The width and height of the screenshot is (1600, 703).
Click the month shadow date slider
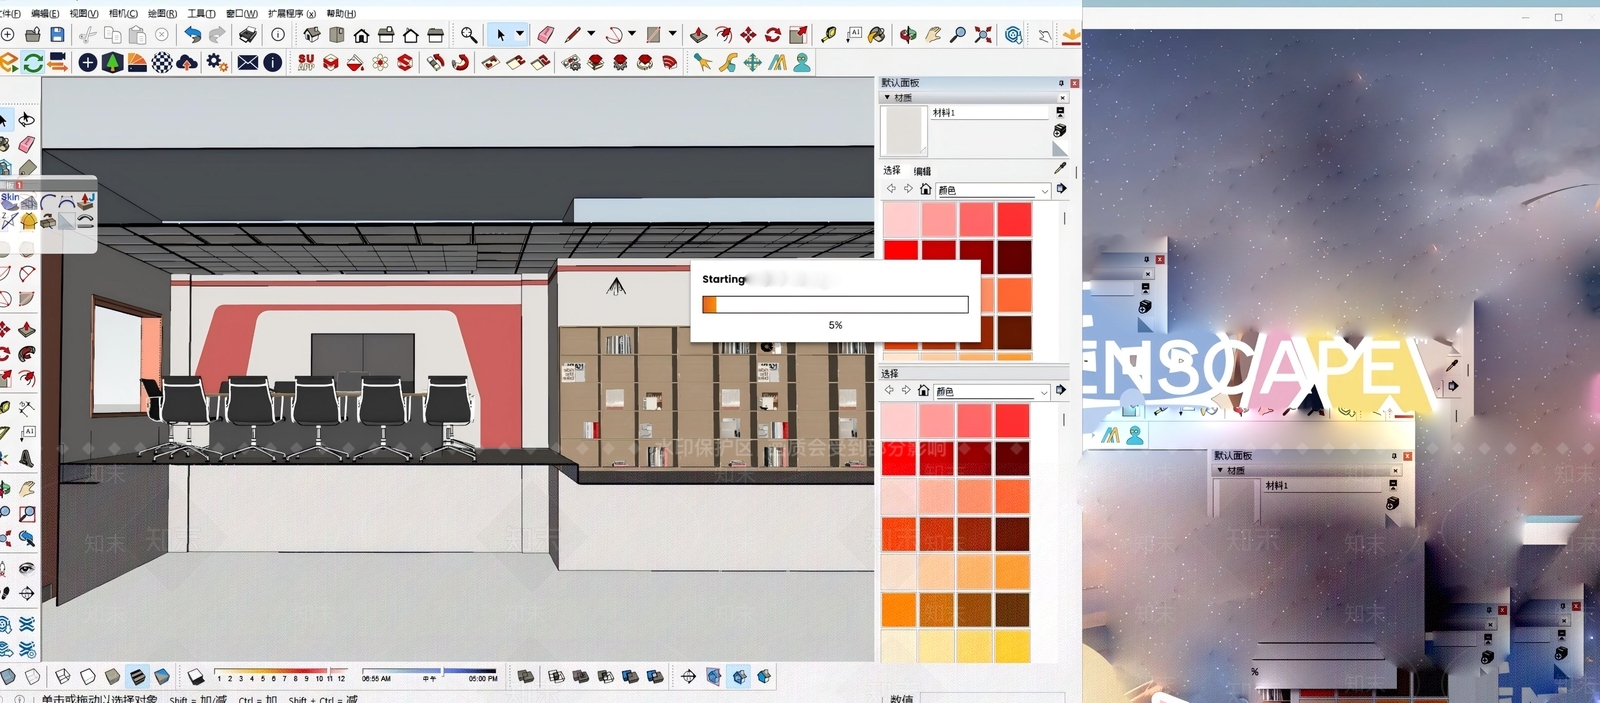(x=281, y=671)
